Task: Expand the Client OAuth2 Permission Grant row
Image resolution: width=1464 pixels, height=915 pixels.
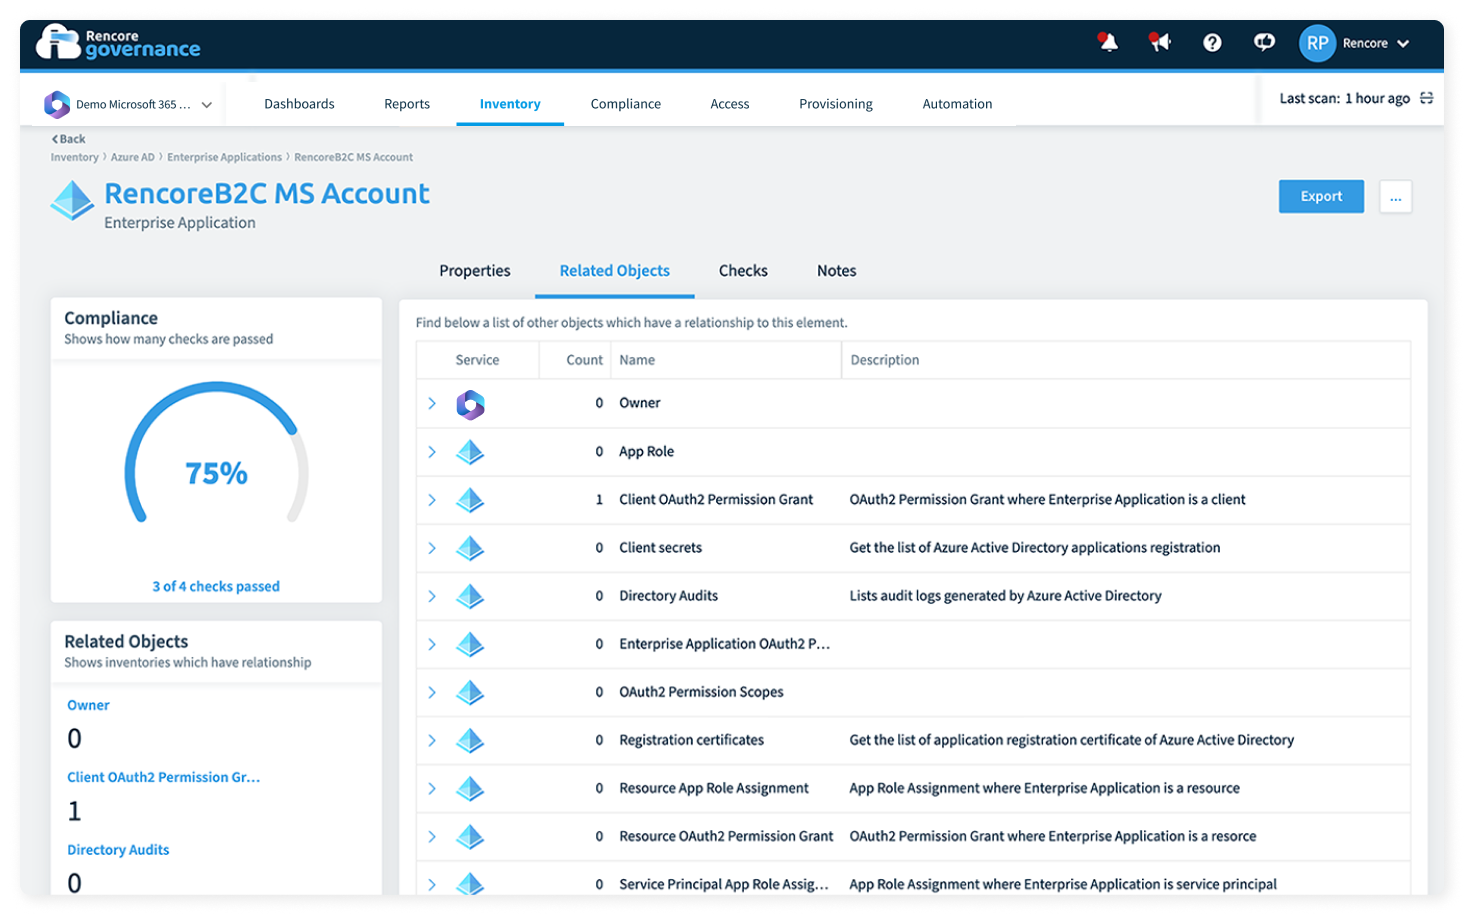Action: pyautogui.click(x=432, y=500)
